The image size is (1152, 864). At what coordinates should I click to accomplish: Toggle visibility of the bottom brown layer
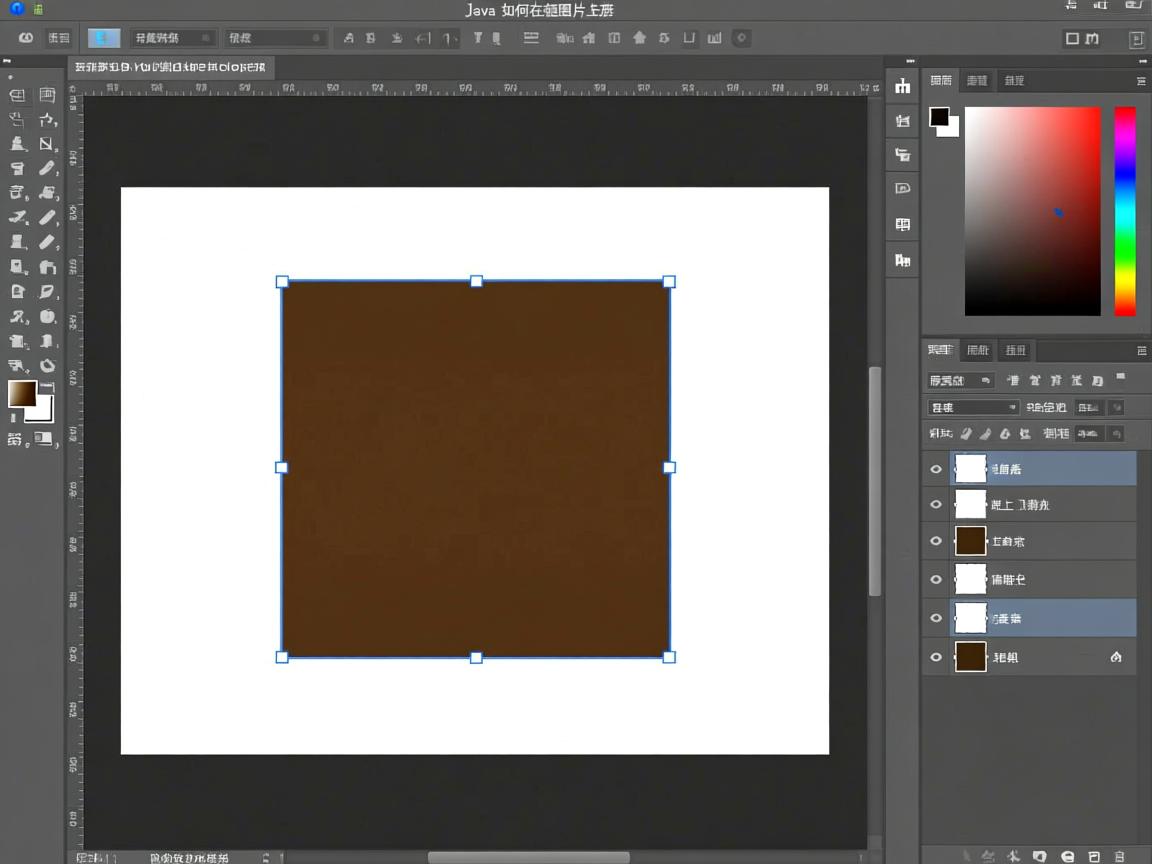(x=936, y=657)
